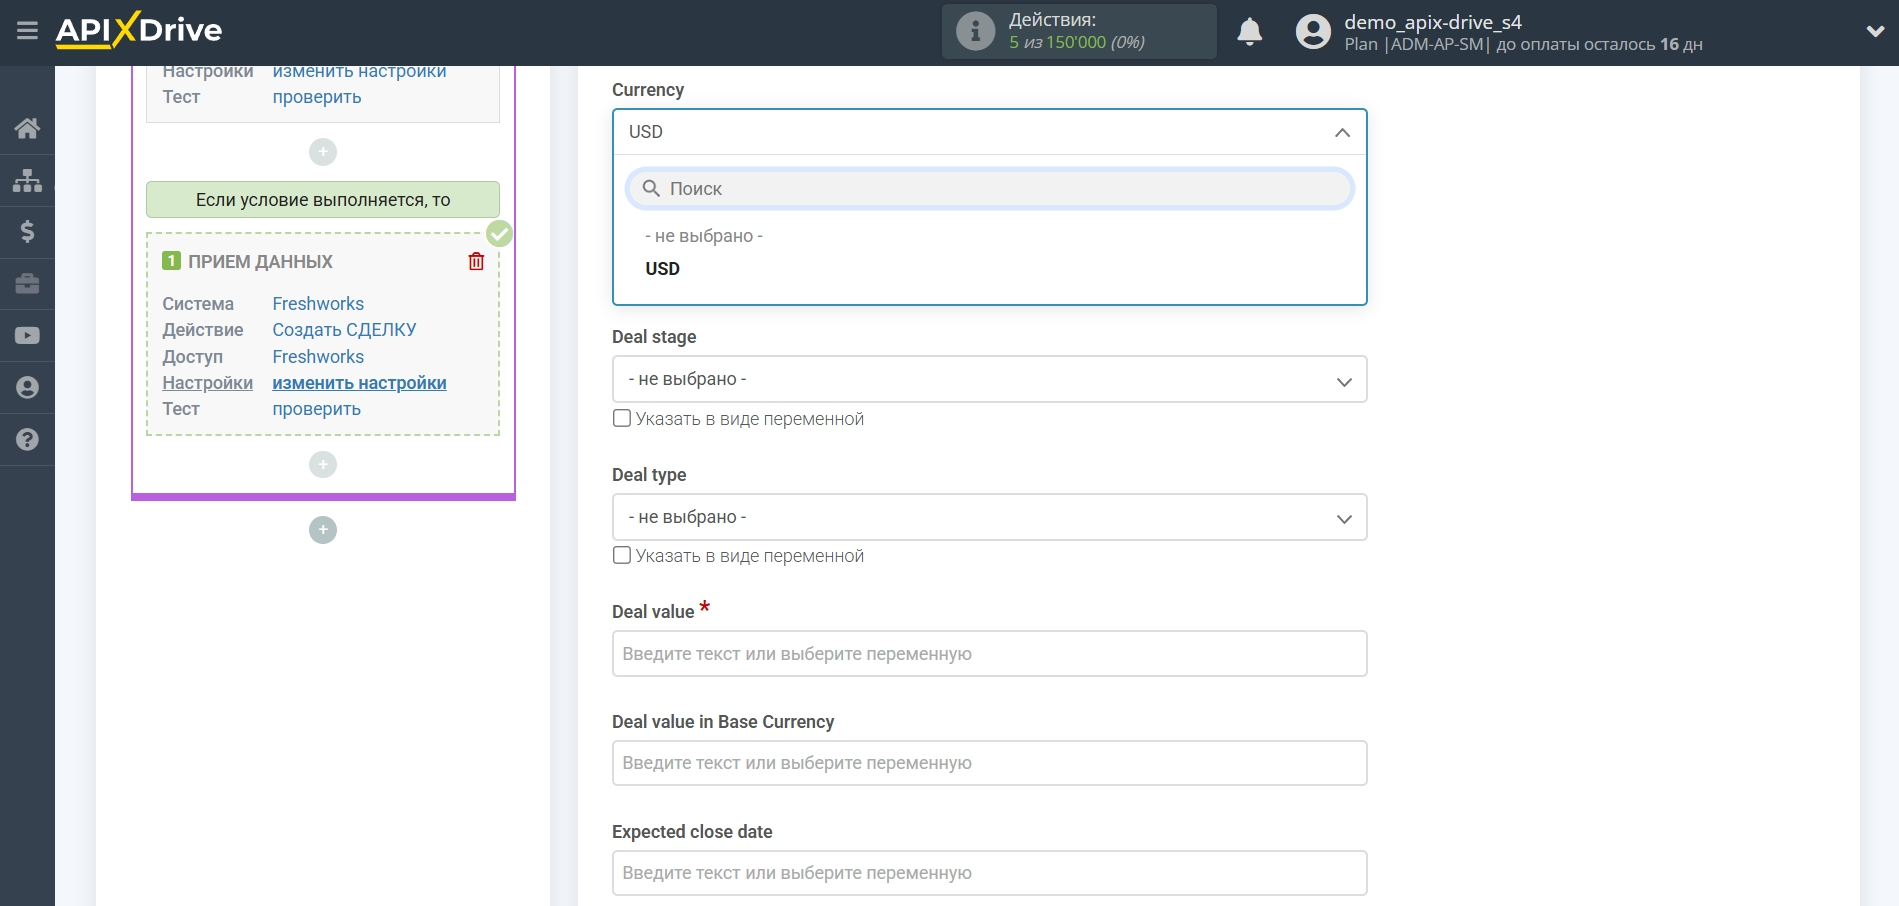Click 'проверить' link in the Freshworks block
The image size is (1899, 906).
click(316, 409)
